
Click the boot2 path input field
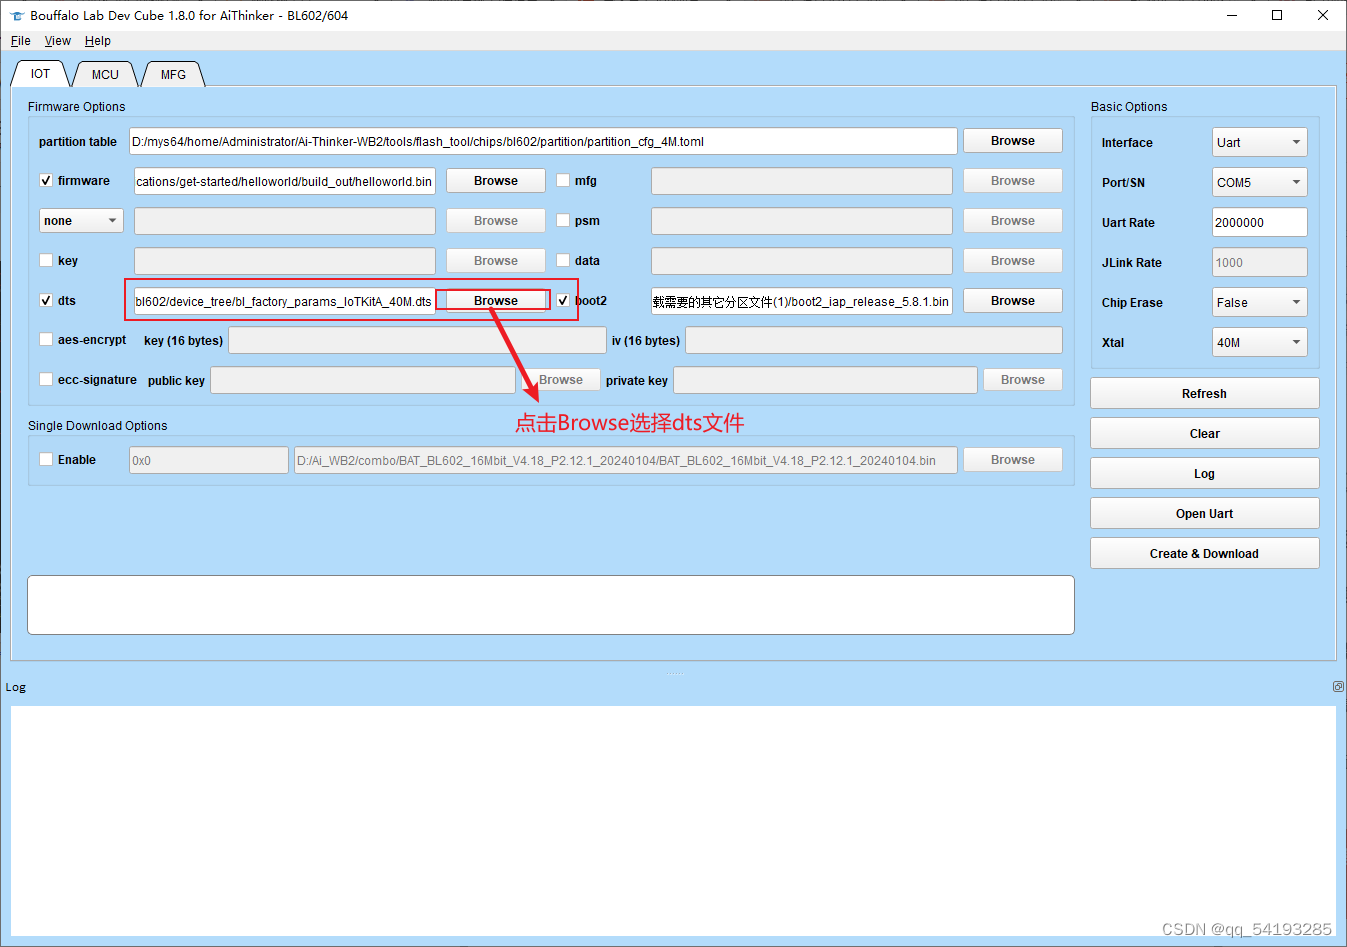802,301
